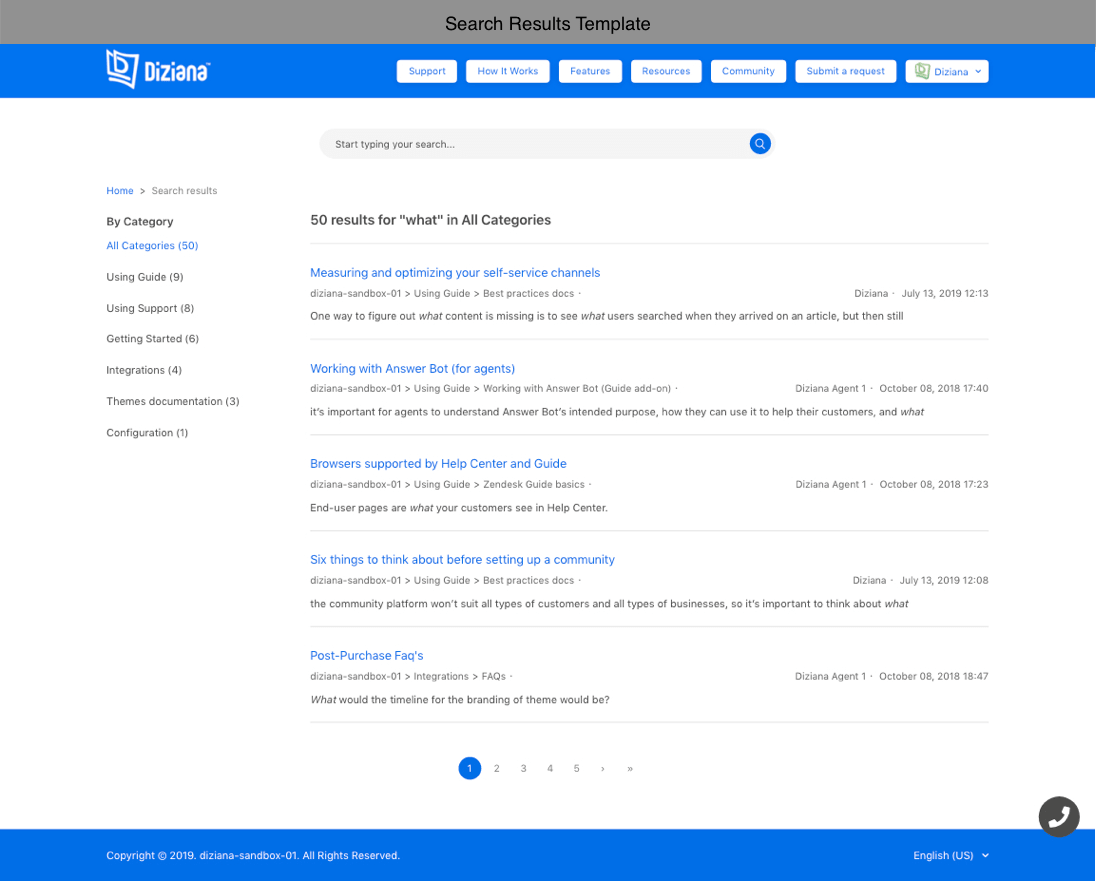Select the Features navigation item

tap(590, 71)
